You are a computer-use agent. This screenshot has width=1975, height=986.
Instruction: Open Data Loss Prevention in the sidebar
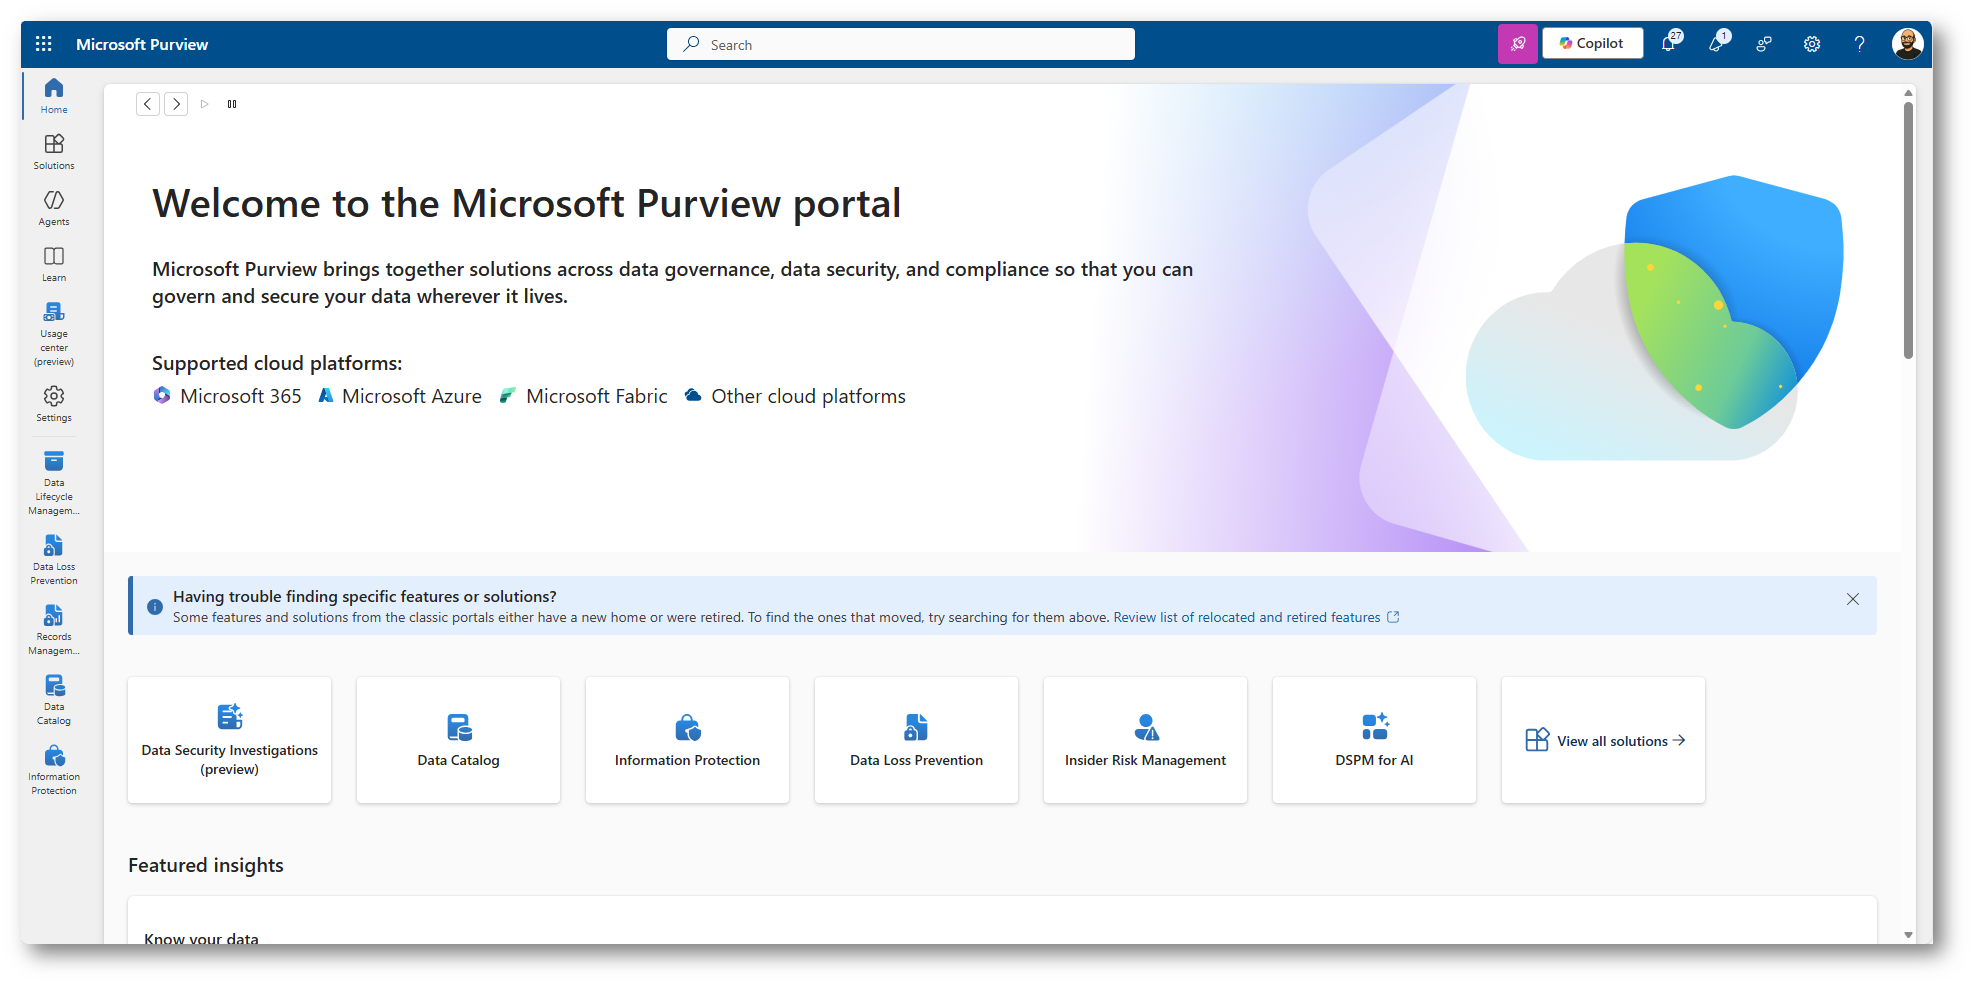[54, 560]
